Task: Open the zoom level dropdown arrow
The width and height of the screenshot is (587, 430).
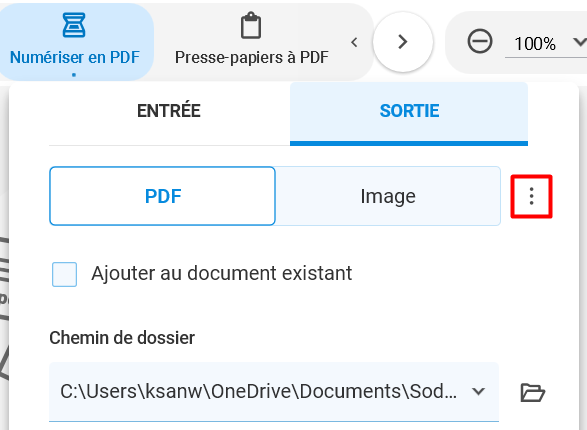Action: click(580, 42)
